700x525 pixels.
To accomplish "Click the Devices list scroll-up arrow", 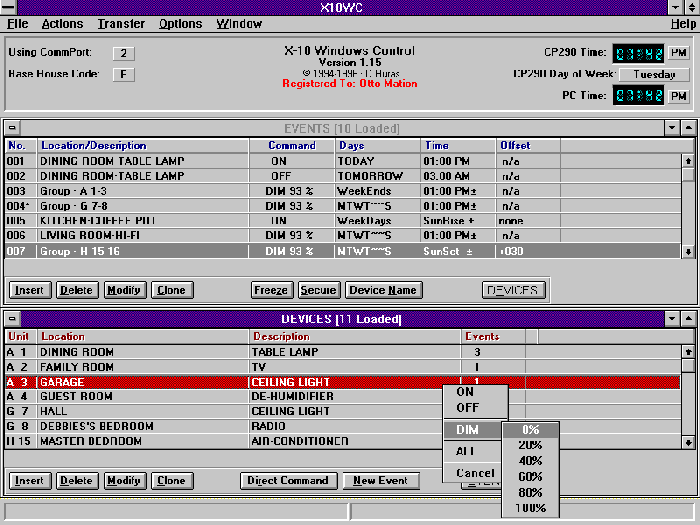I will click(688, 352).
